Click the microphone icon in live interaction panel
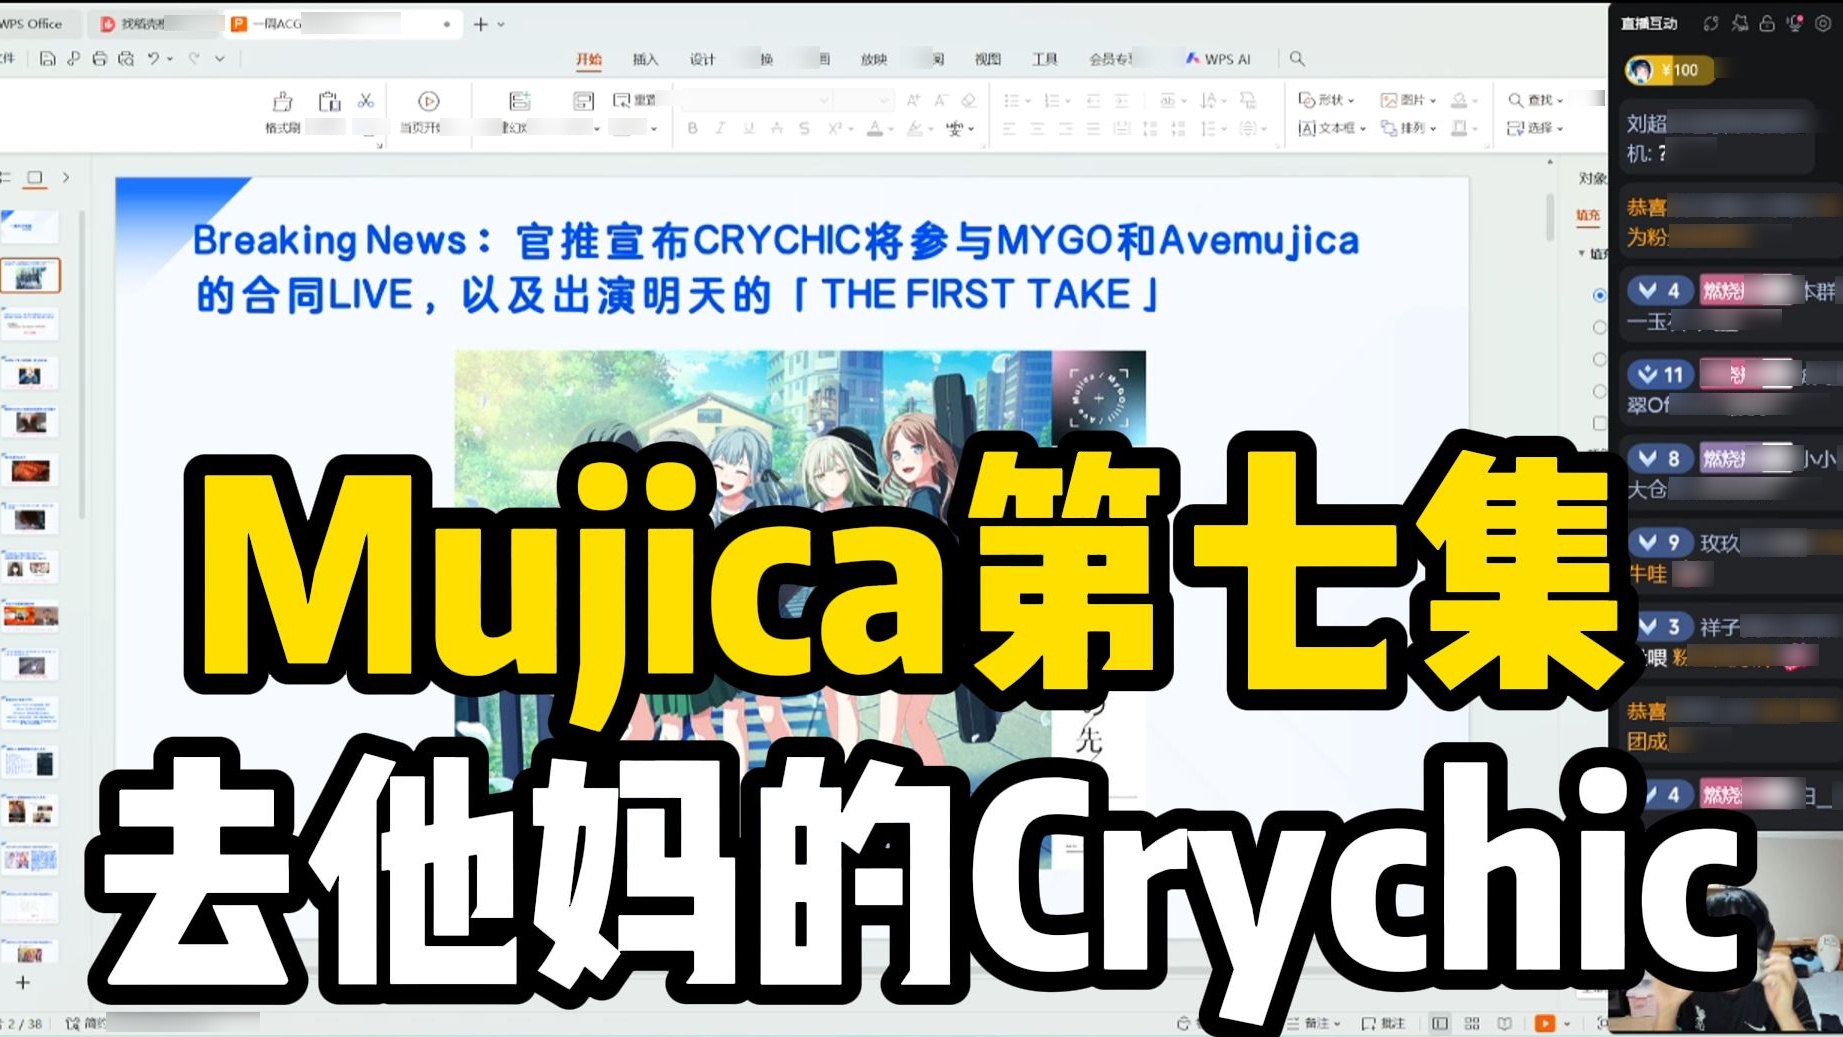 point(1795,23)
